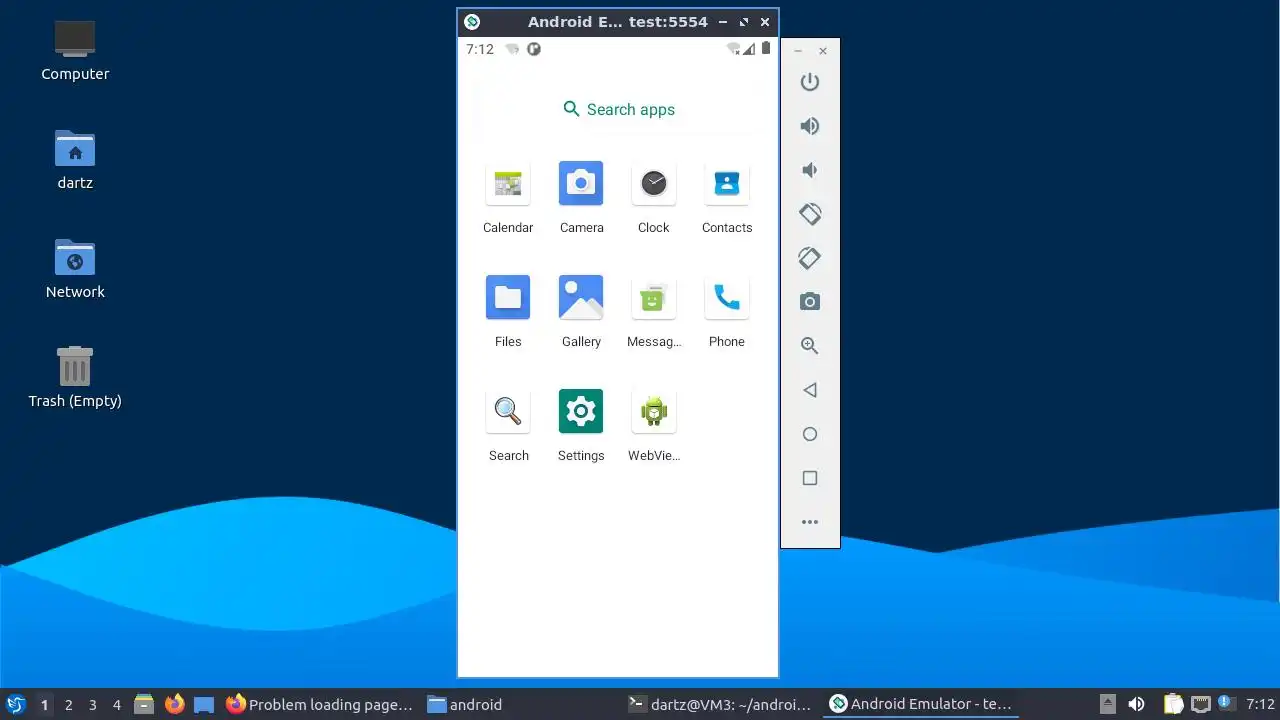Click the taskbar clock showing 7:12
The height and width of the screenshot is (720, 1280).
click(x=1260, y=704)
